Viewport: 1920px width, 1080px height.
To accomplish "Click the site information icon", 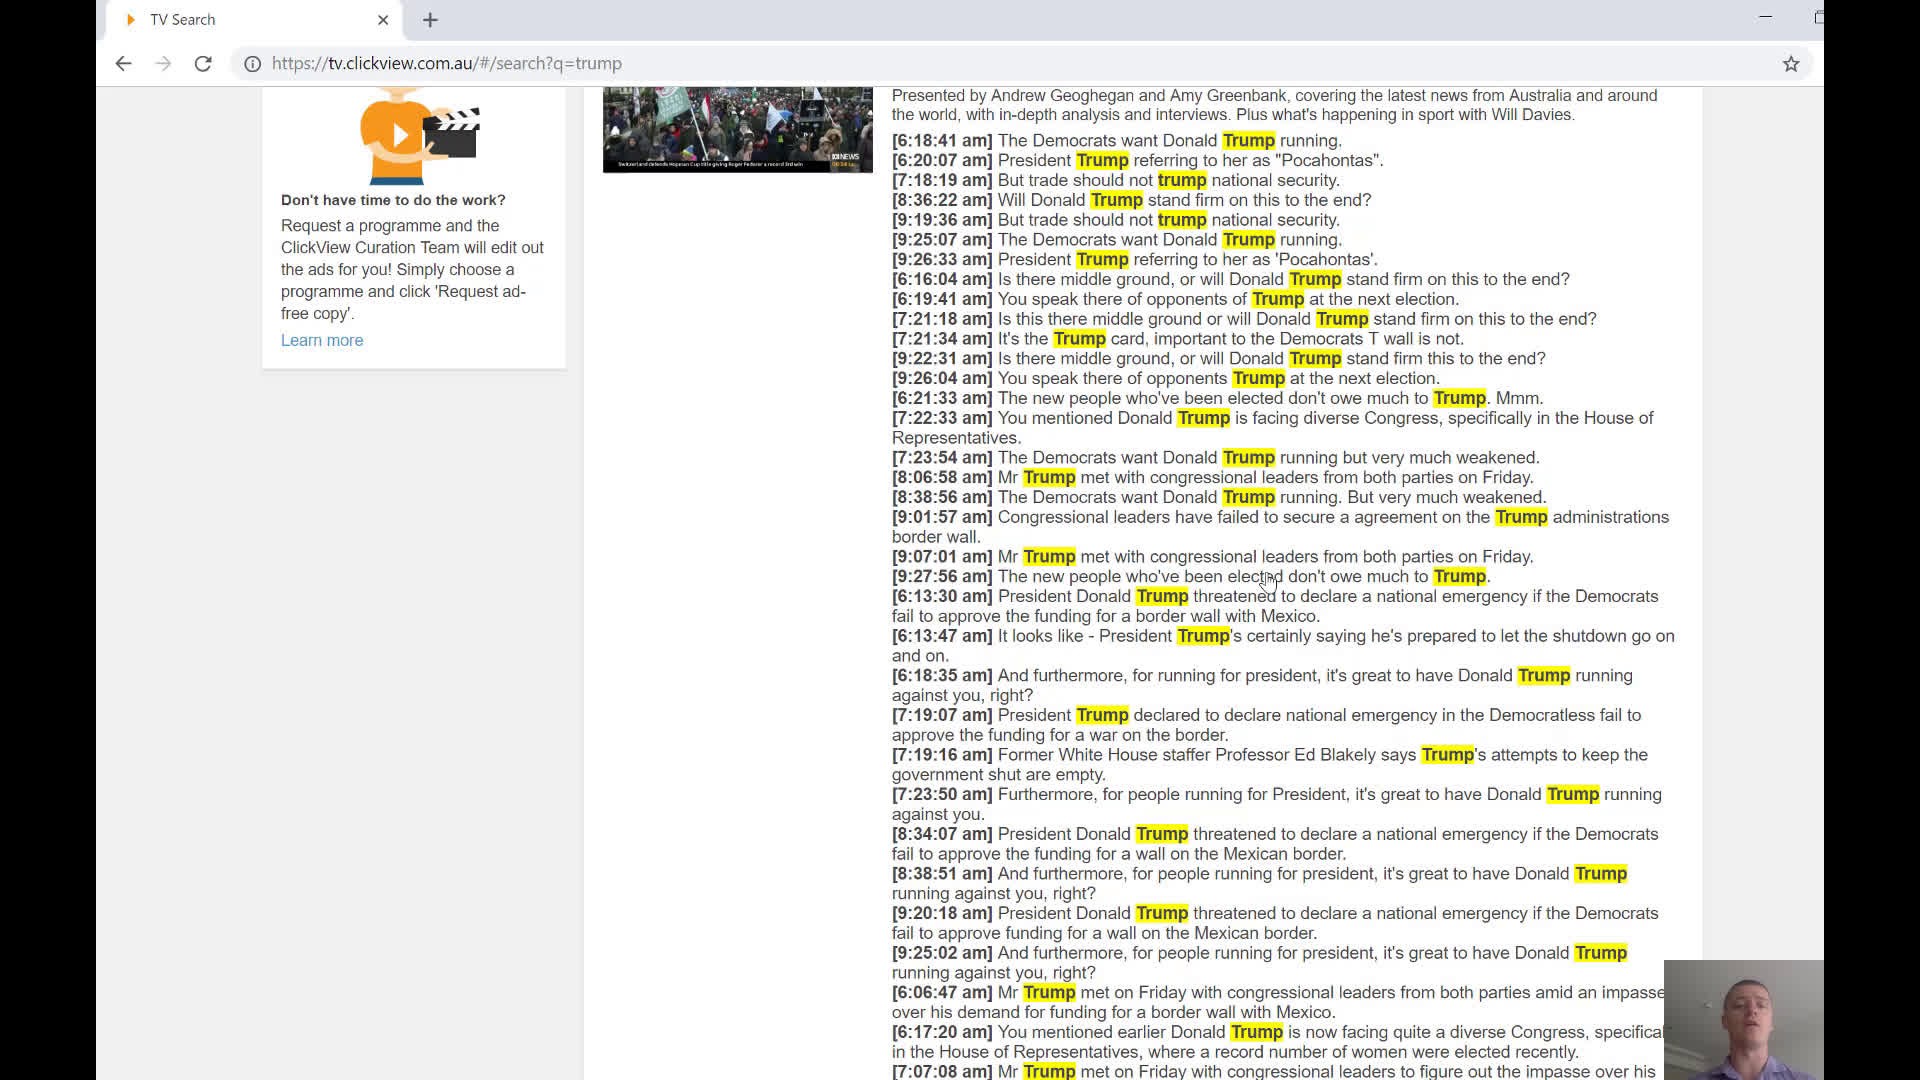I will click(x=253, y=63).
